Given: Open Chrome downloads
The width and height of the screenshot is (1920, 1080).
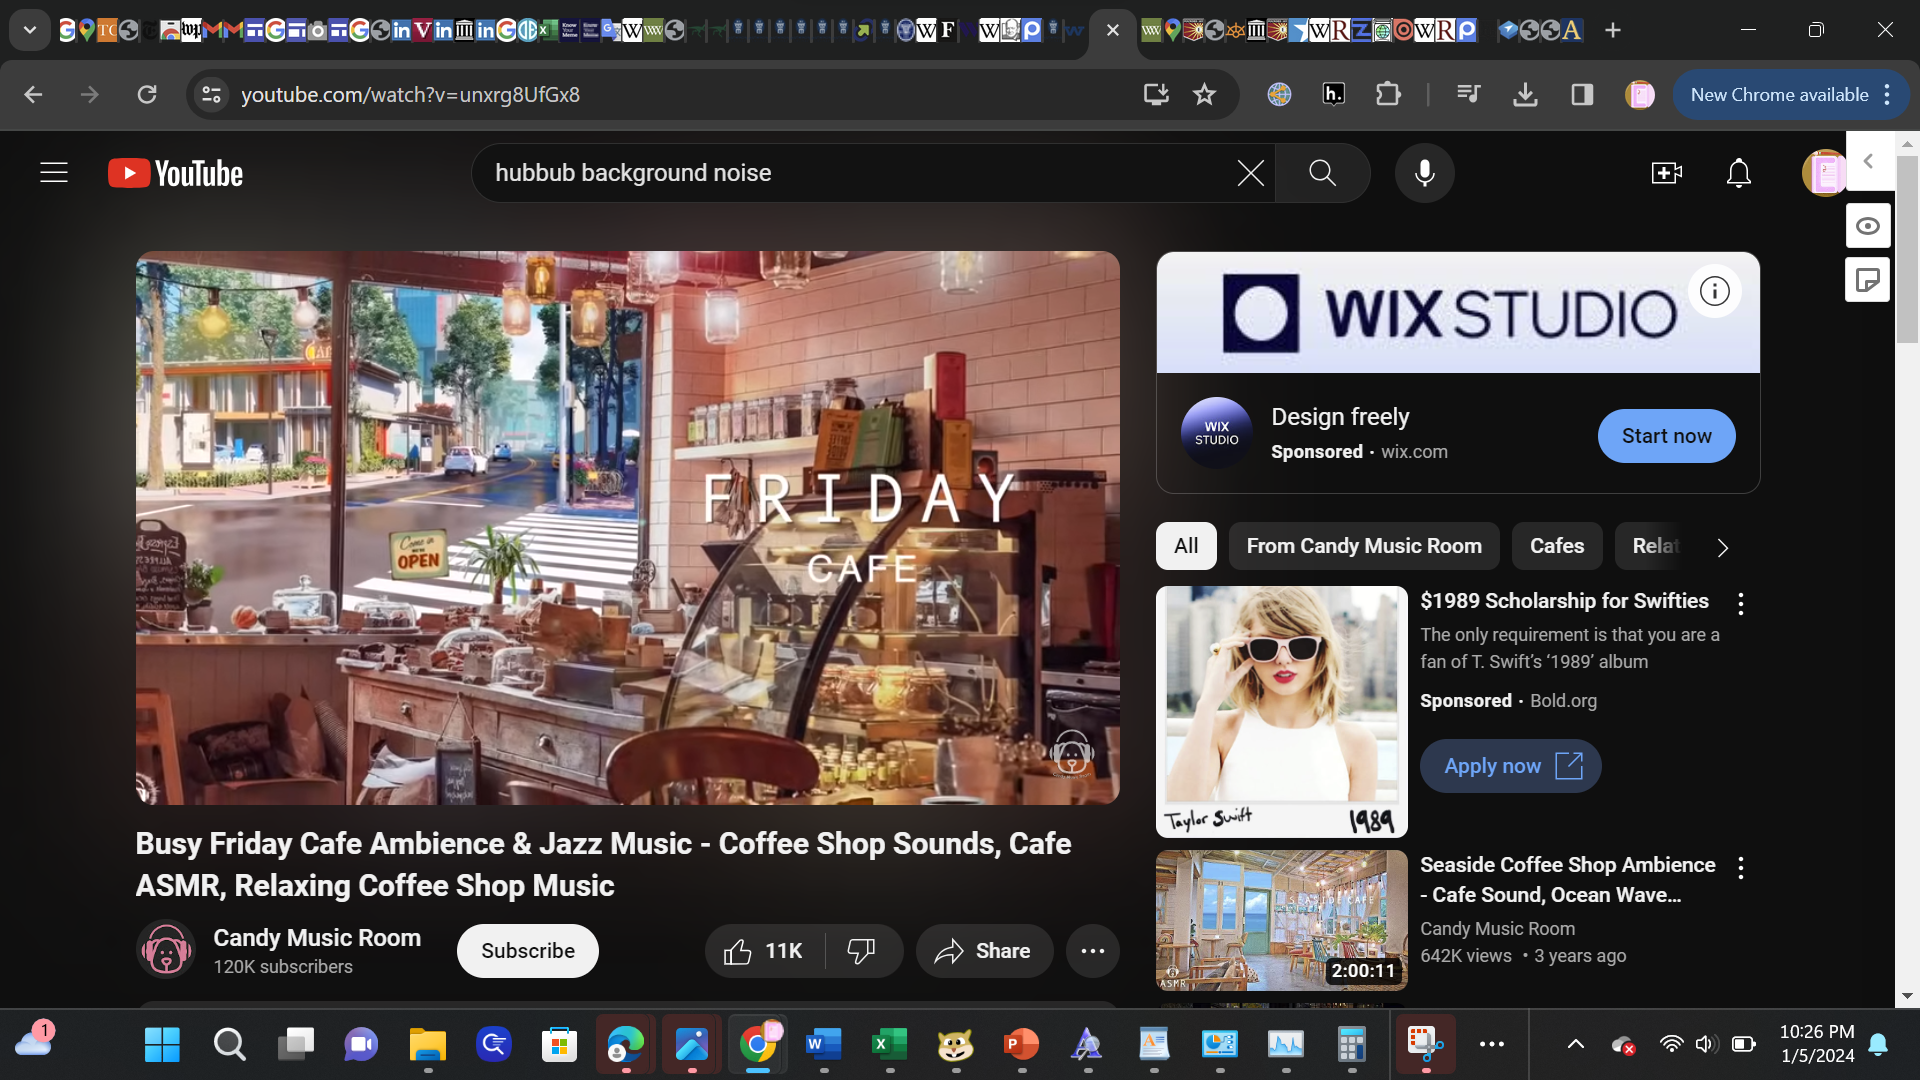Looking at the screenshot, I should tap(1525, 95).
